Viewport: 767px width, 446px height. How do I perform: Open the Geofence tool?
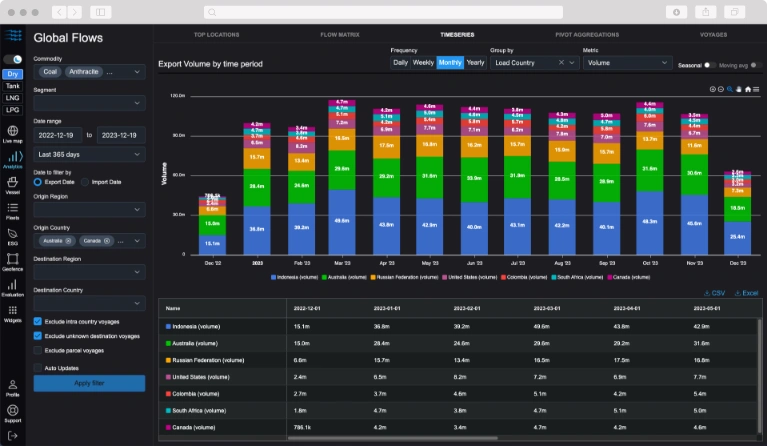tap(13, 262)
